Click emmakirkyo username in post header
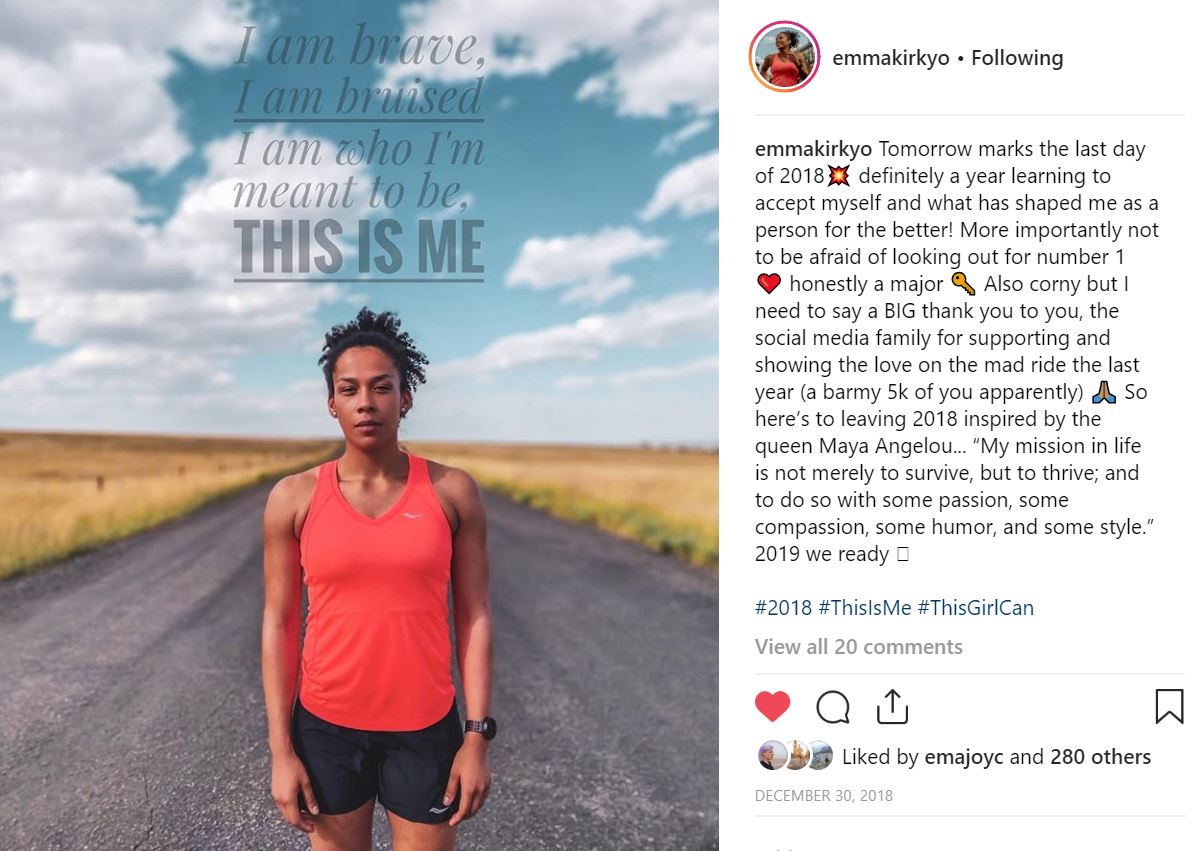 click(x=891, y=58)
